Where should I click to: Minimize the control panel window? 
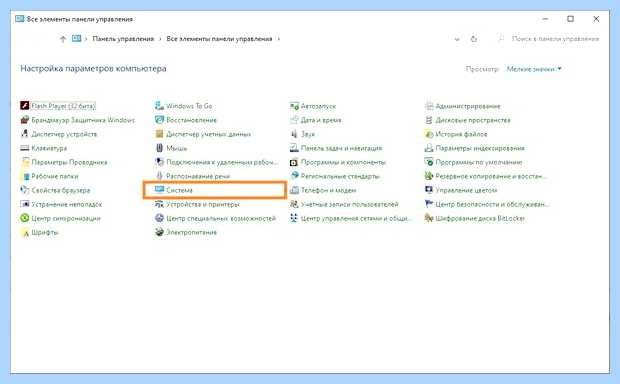[545, 19]
